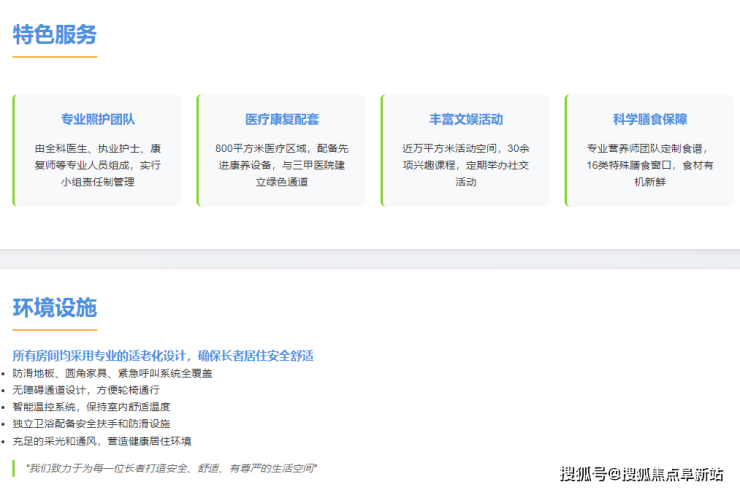Click the blue 适老化设计 subtitle line

[163, 355]
